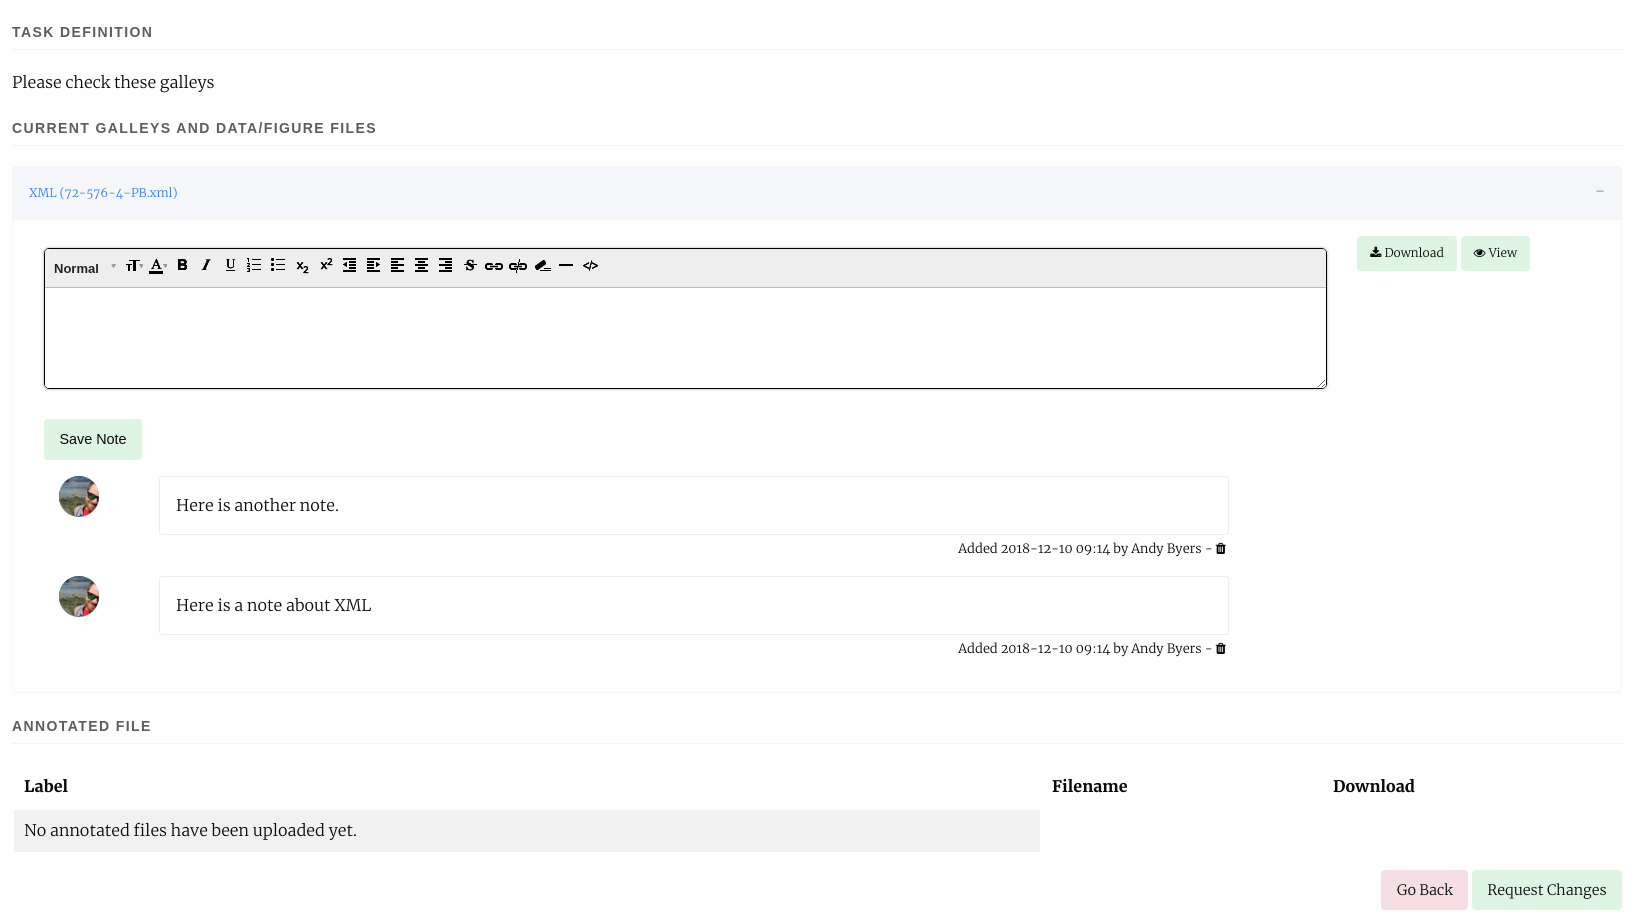Open the XML (72-576-4-PB.xml) link
This screenshot has height=916, width=1637.
pos(103,193)
